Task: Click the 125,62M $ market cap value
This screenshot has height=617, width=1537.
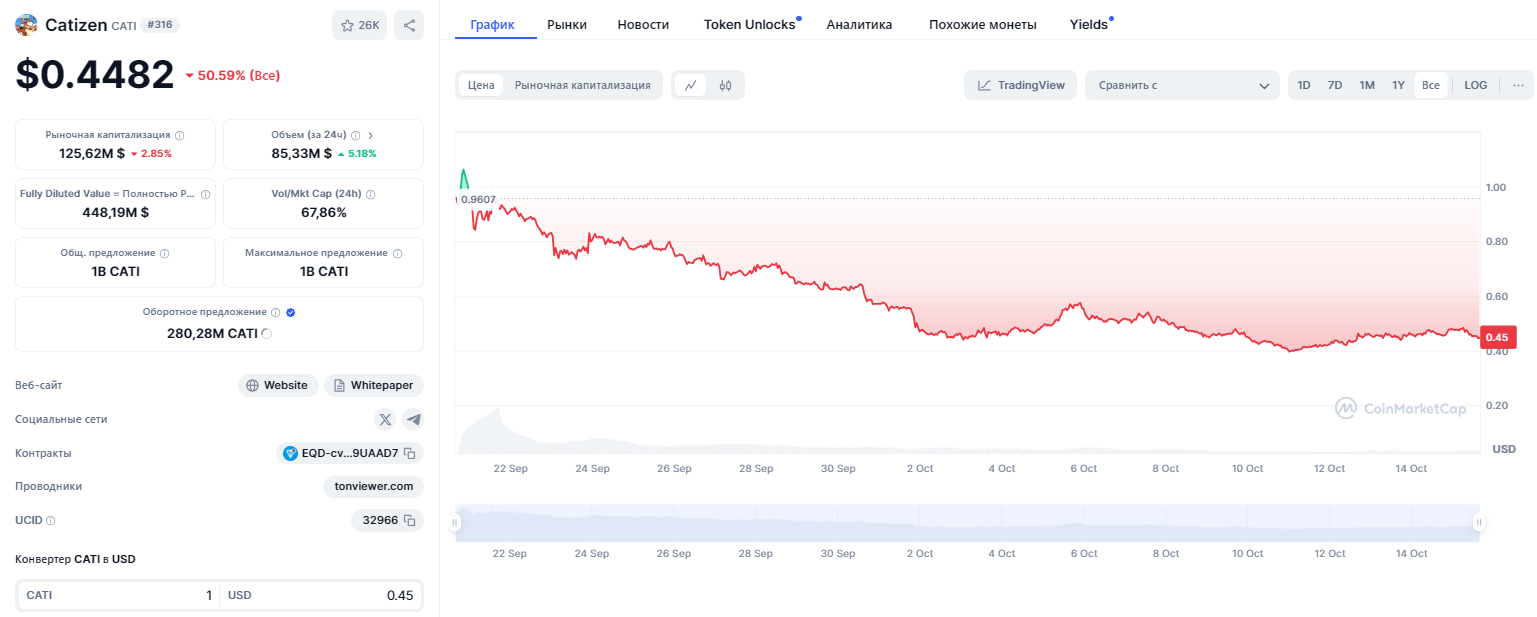Action: point(92,154)
